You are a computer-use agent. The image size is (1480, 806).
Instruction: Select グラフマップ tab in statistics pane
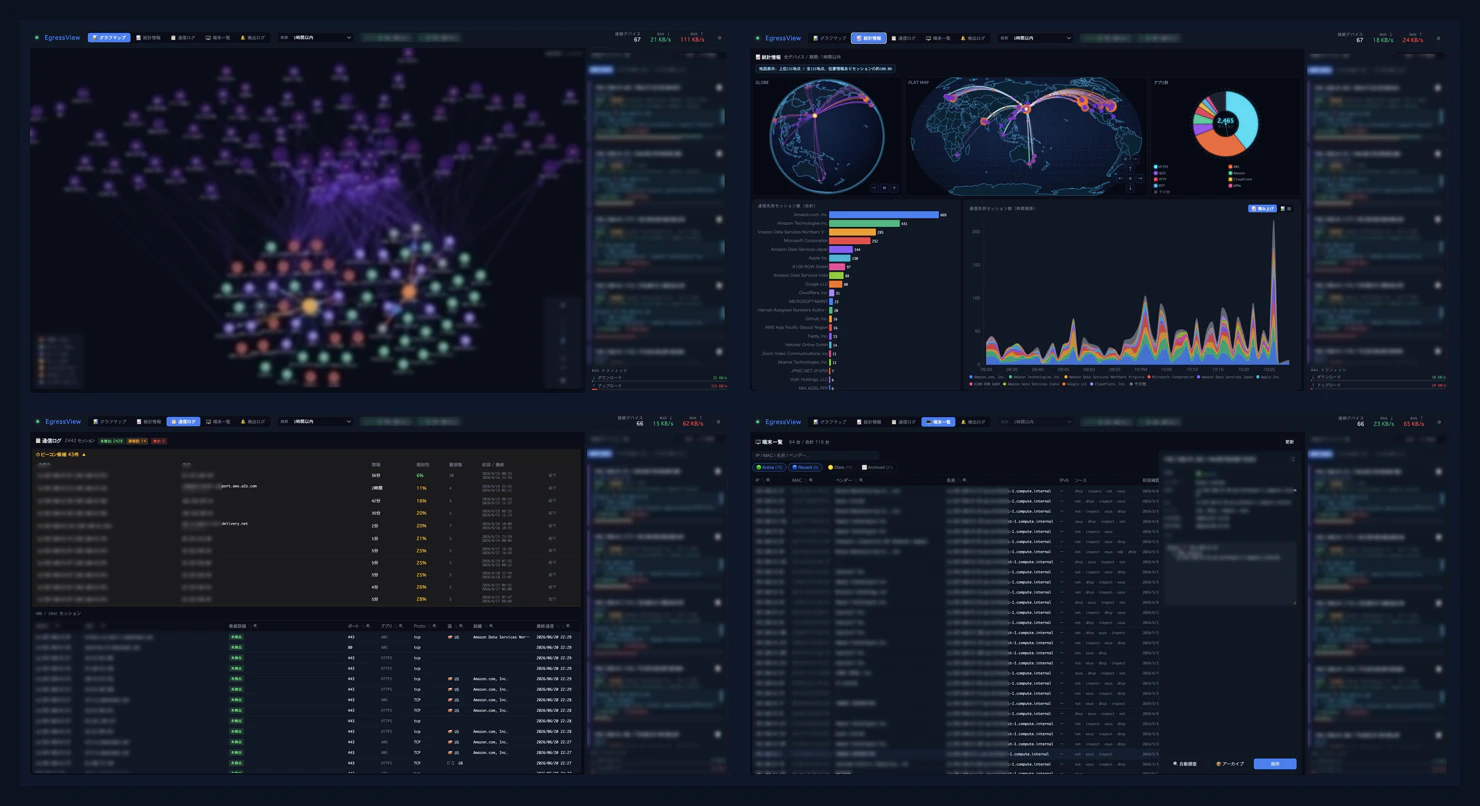pos(830,38)
